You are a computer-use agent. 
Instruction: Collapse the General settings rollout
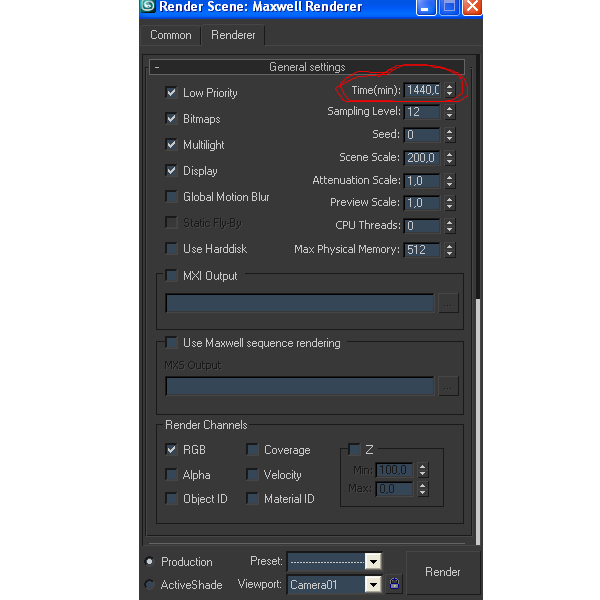pyautogui.click(x=307, y=67)
